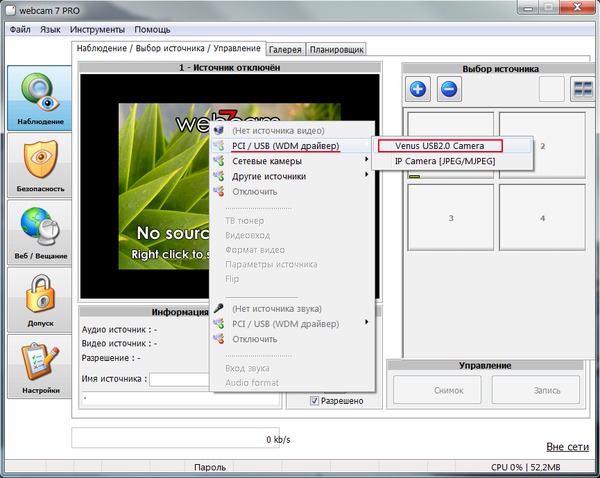Switch to the Планировщик tab
The width and height of the screenshot is (600, 478).
click(336, 49)
